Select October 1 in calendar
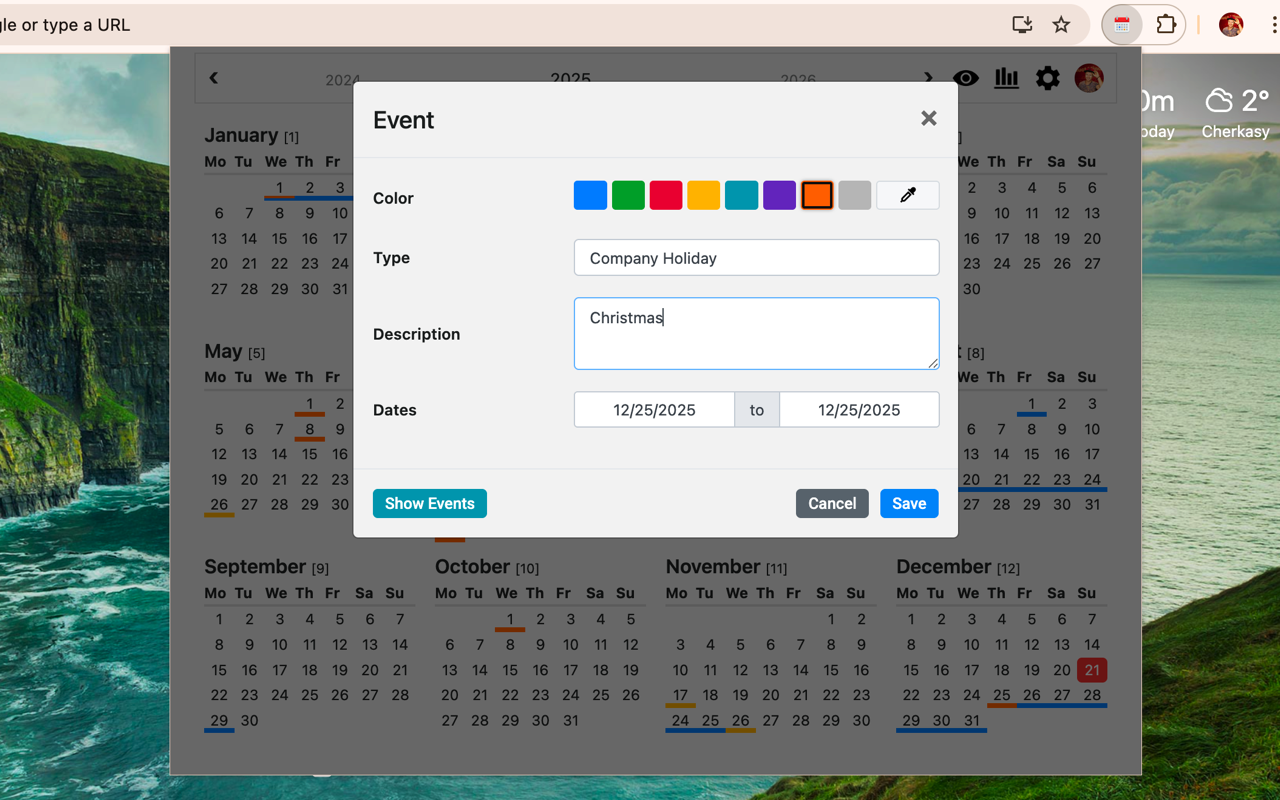The image size is (1280, 800). click(x=510, y=619)
